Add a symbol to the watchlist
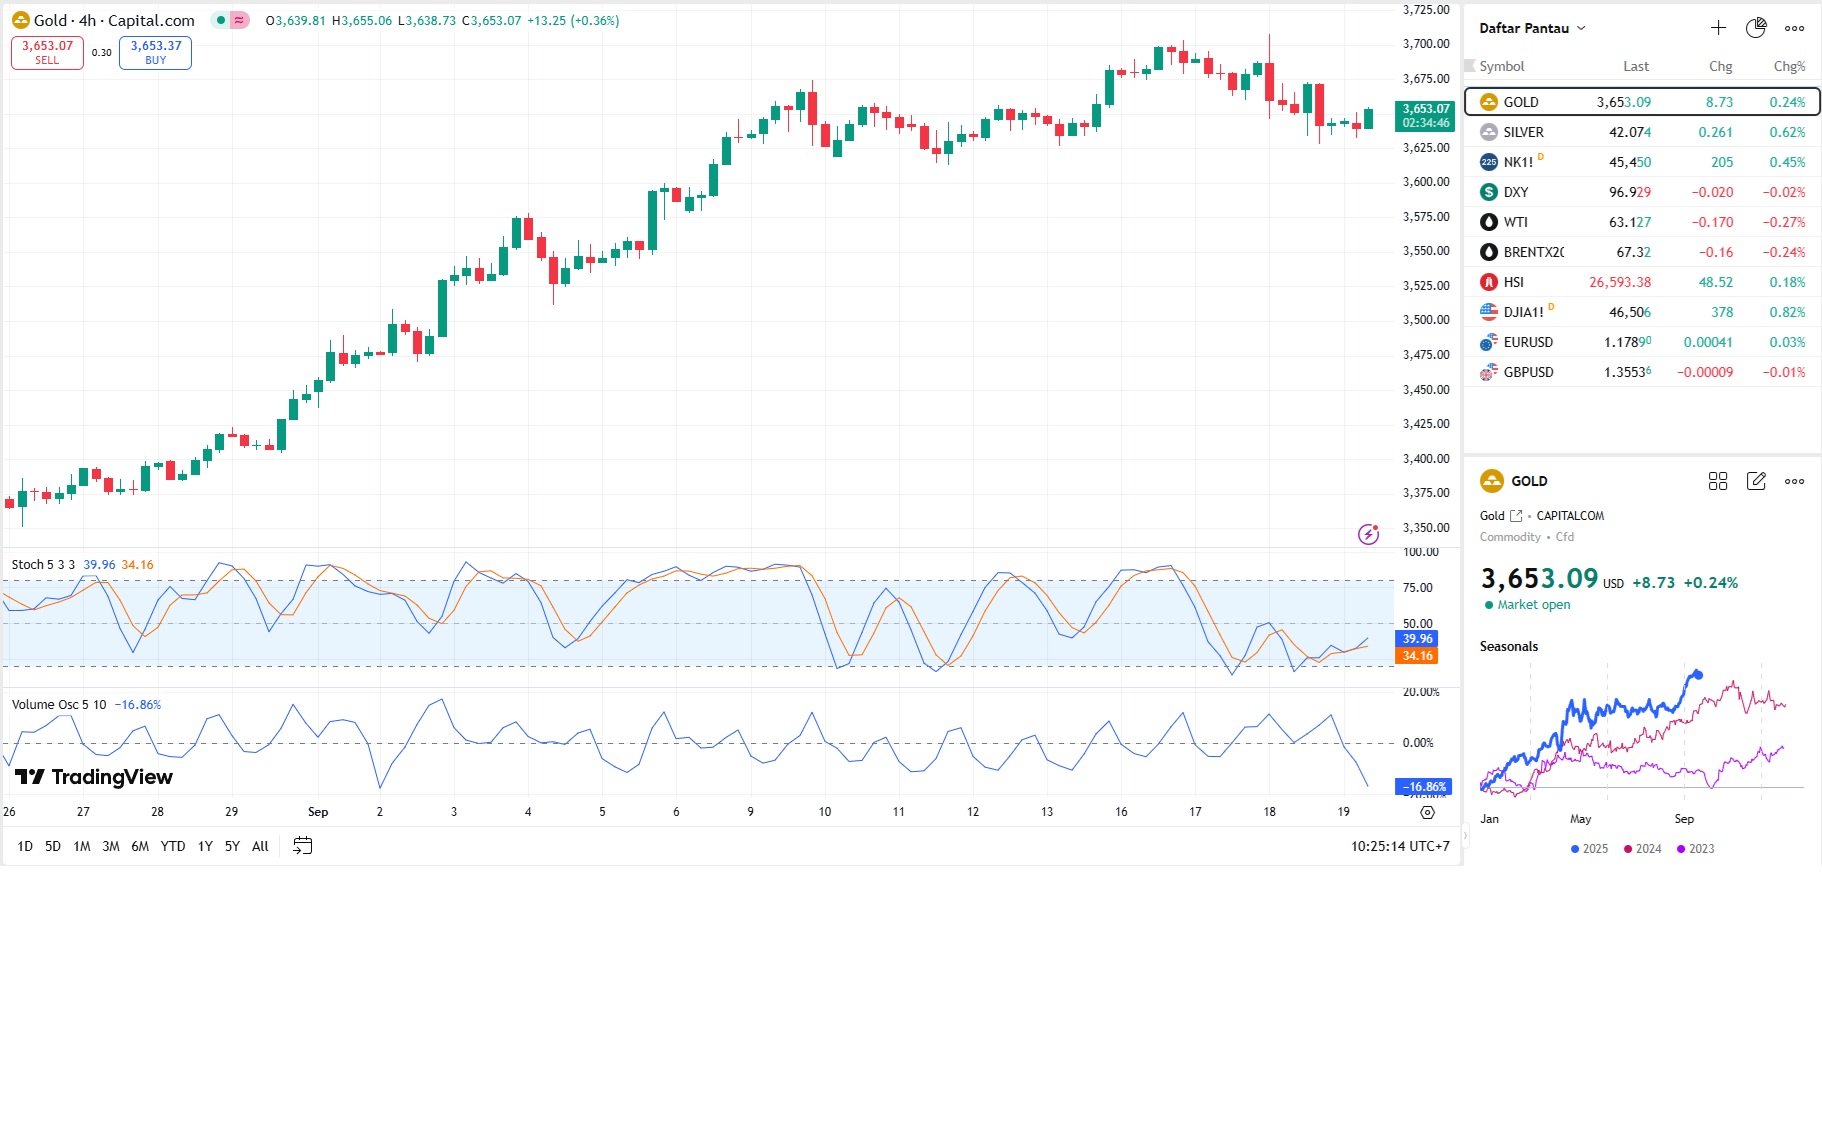Viewport: 1822px width, 1133px height. coord(1718,28)
